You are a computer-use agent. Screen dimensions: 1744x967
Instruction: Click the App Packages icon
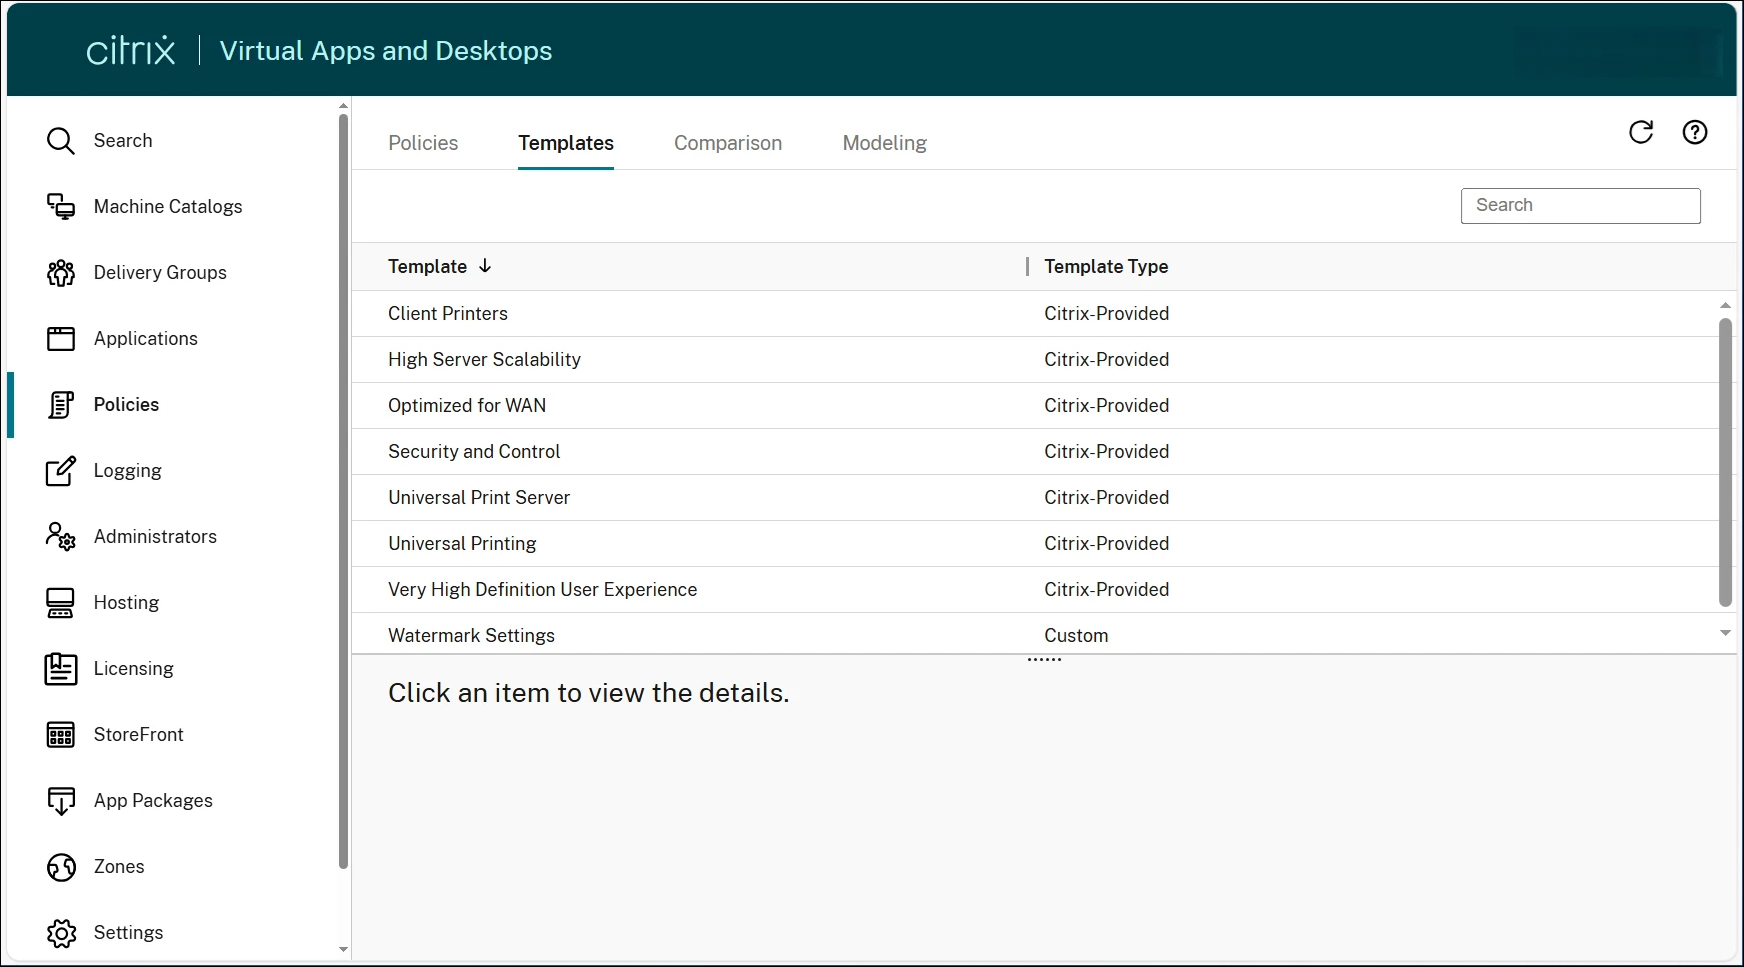point(61,801)
